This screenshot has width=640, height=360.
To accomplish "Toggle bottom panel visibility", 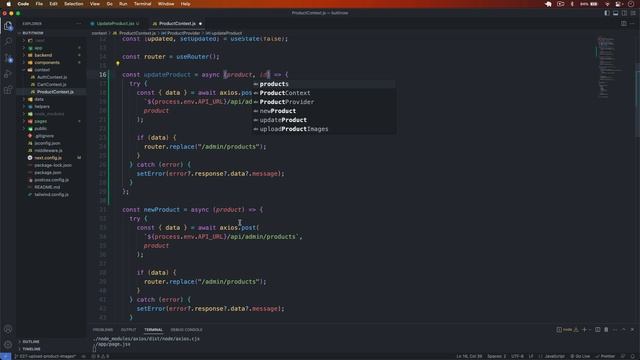I will click(616, 13).
